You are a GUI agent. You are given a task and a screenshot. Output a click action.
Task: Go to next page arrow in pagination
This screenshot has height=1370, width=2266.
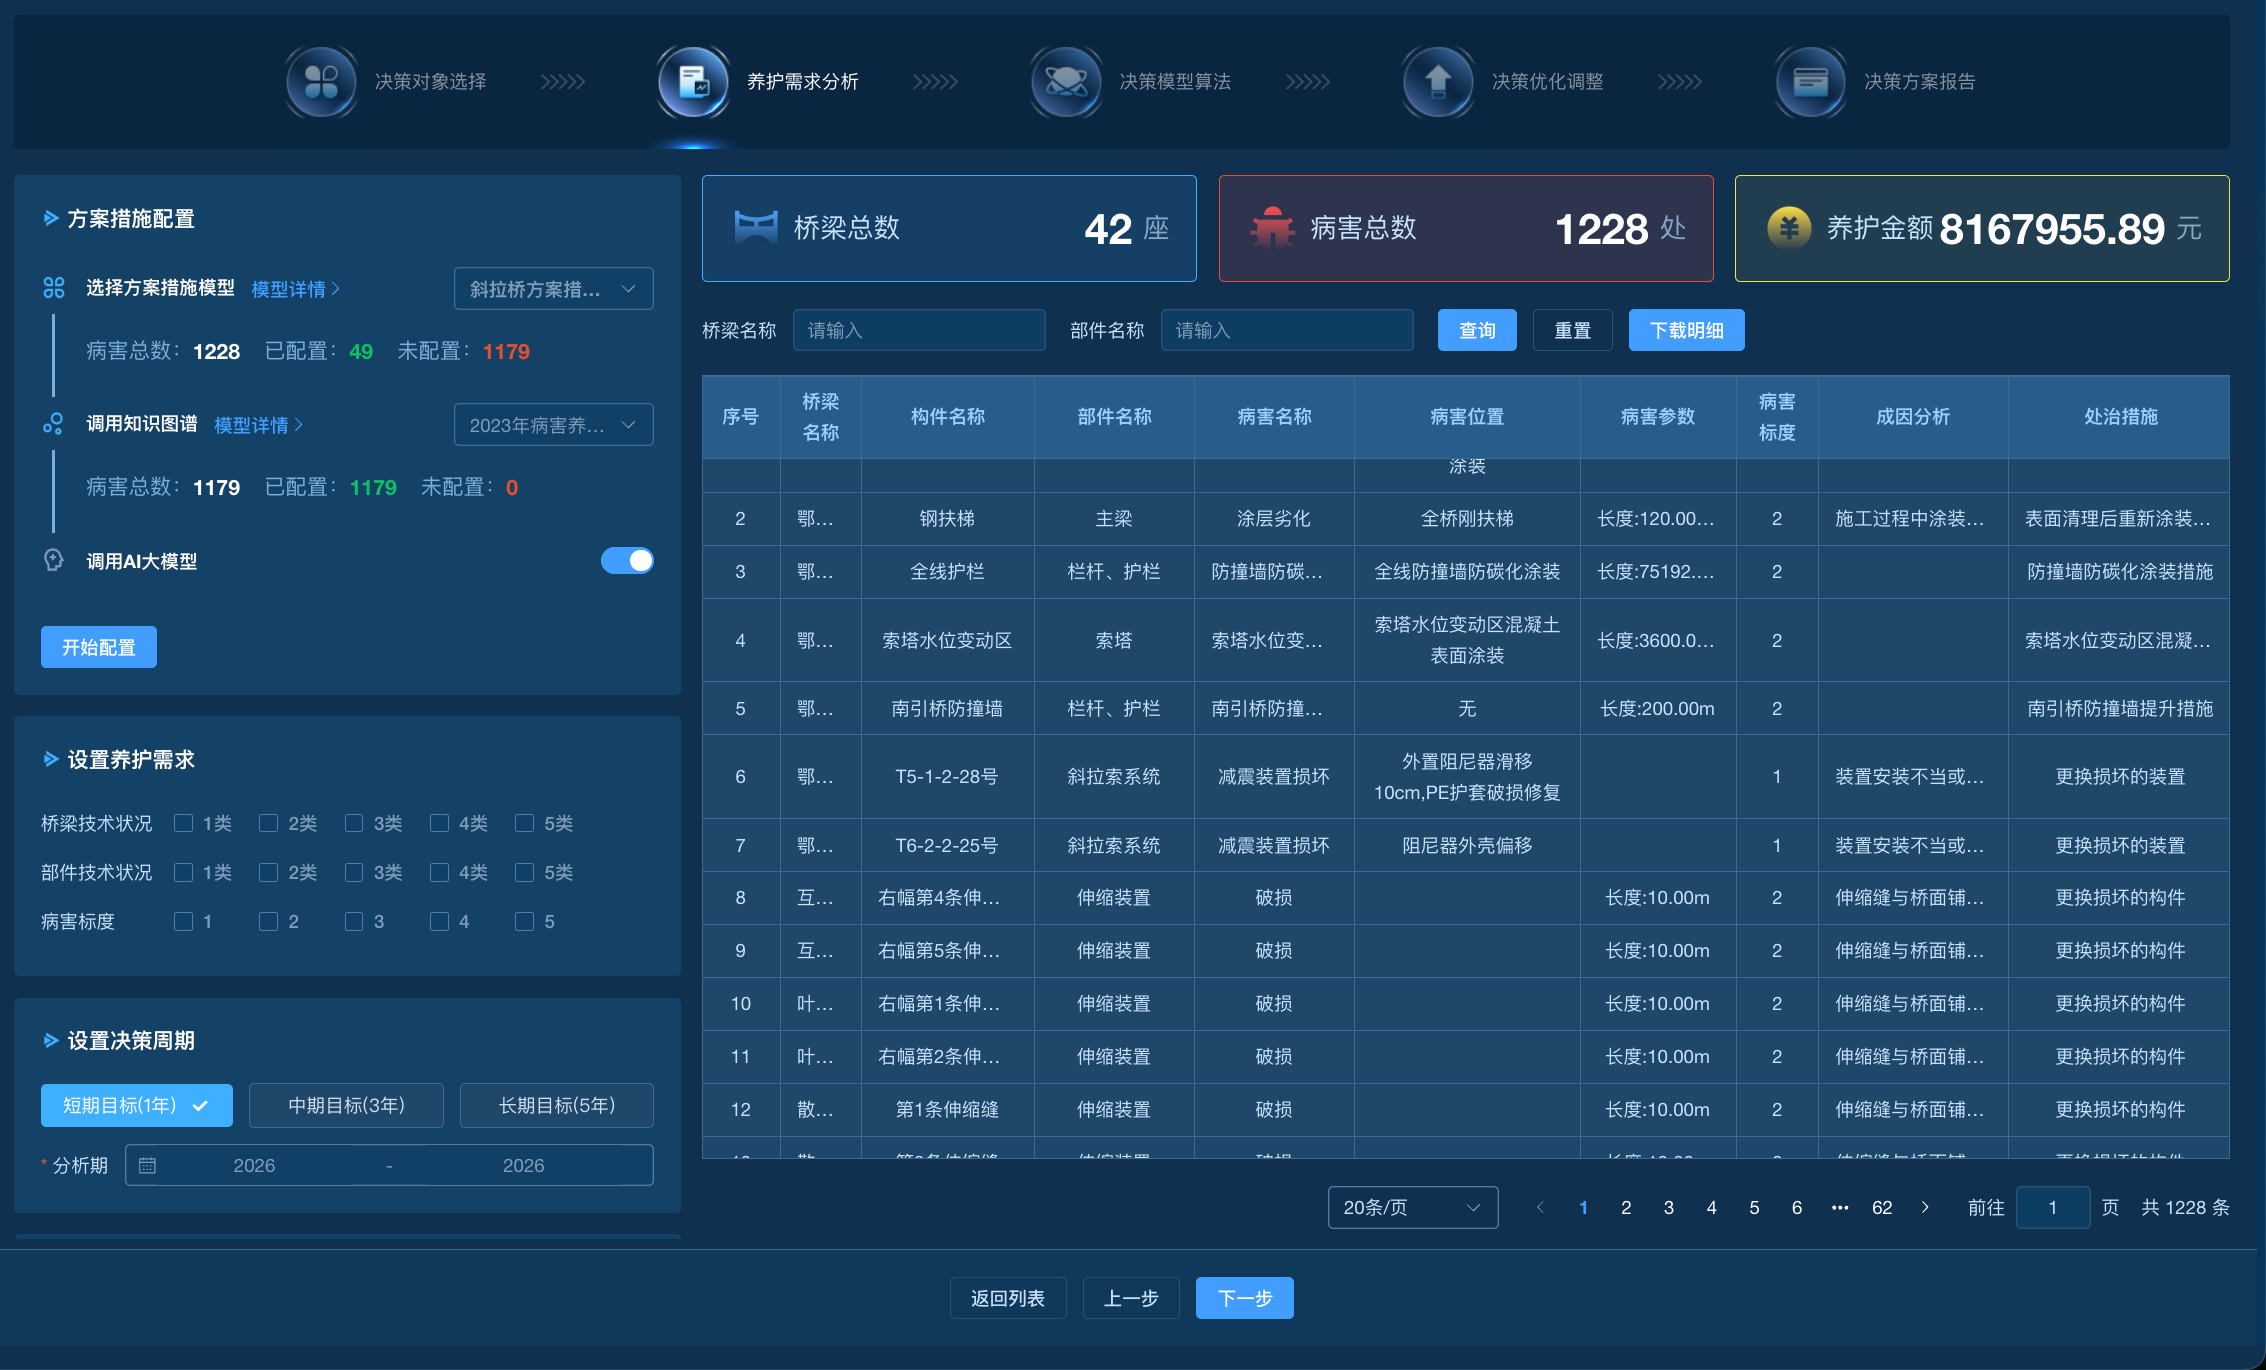point(1925,1207)
